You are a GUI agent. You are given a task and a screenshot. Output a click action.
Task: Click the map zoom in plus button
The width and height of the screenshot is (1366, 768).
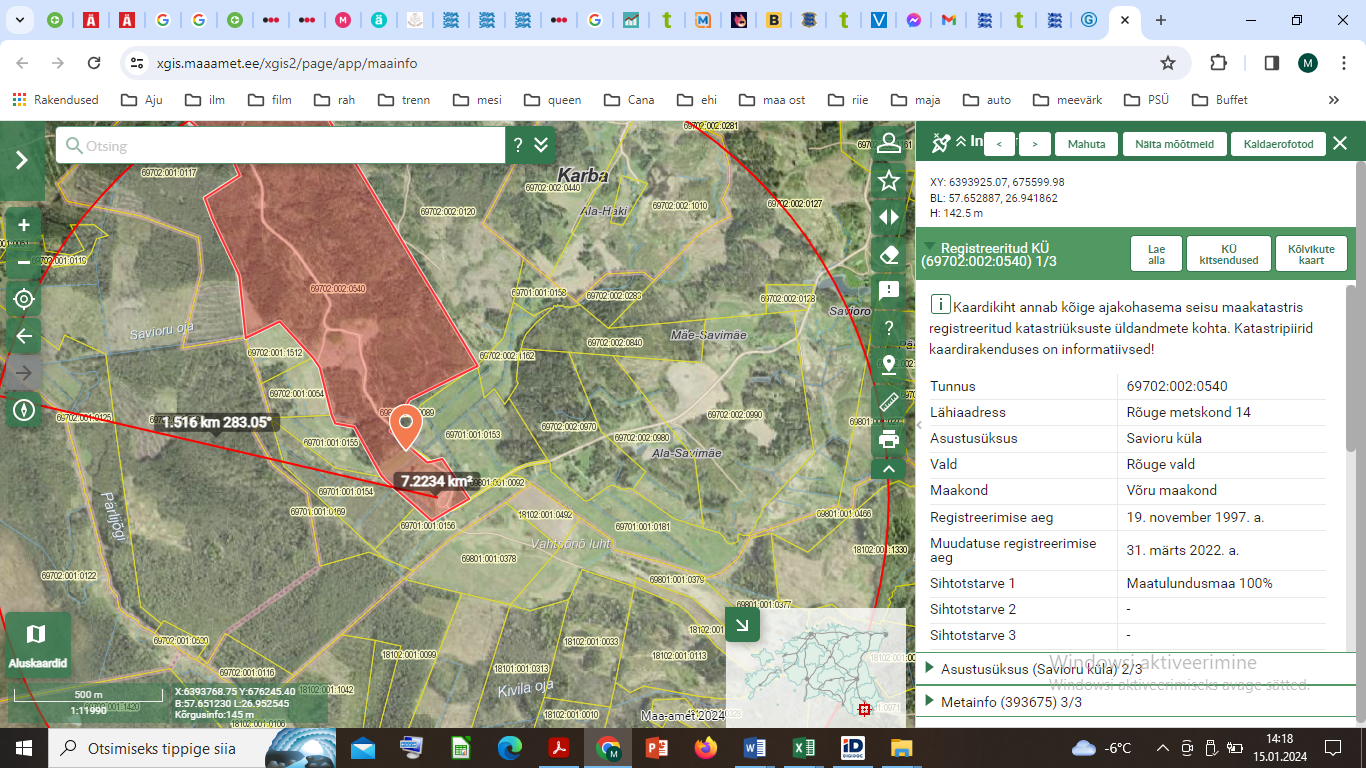click(24, 225)
